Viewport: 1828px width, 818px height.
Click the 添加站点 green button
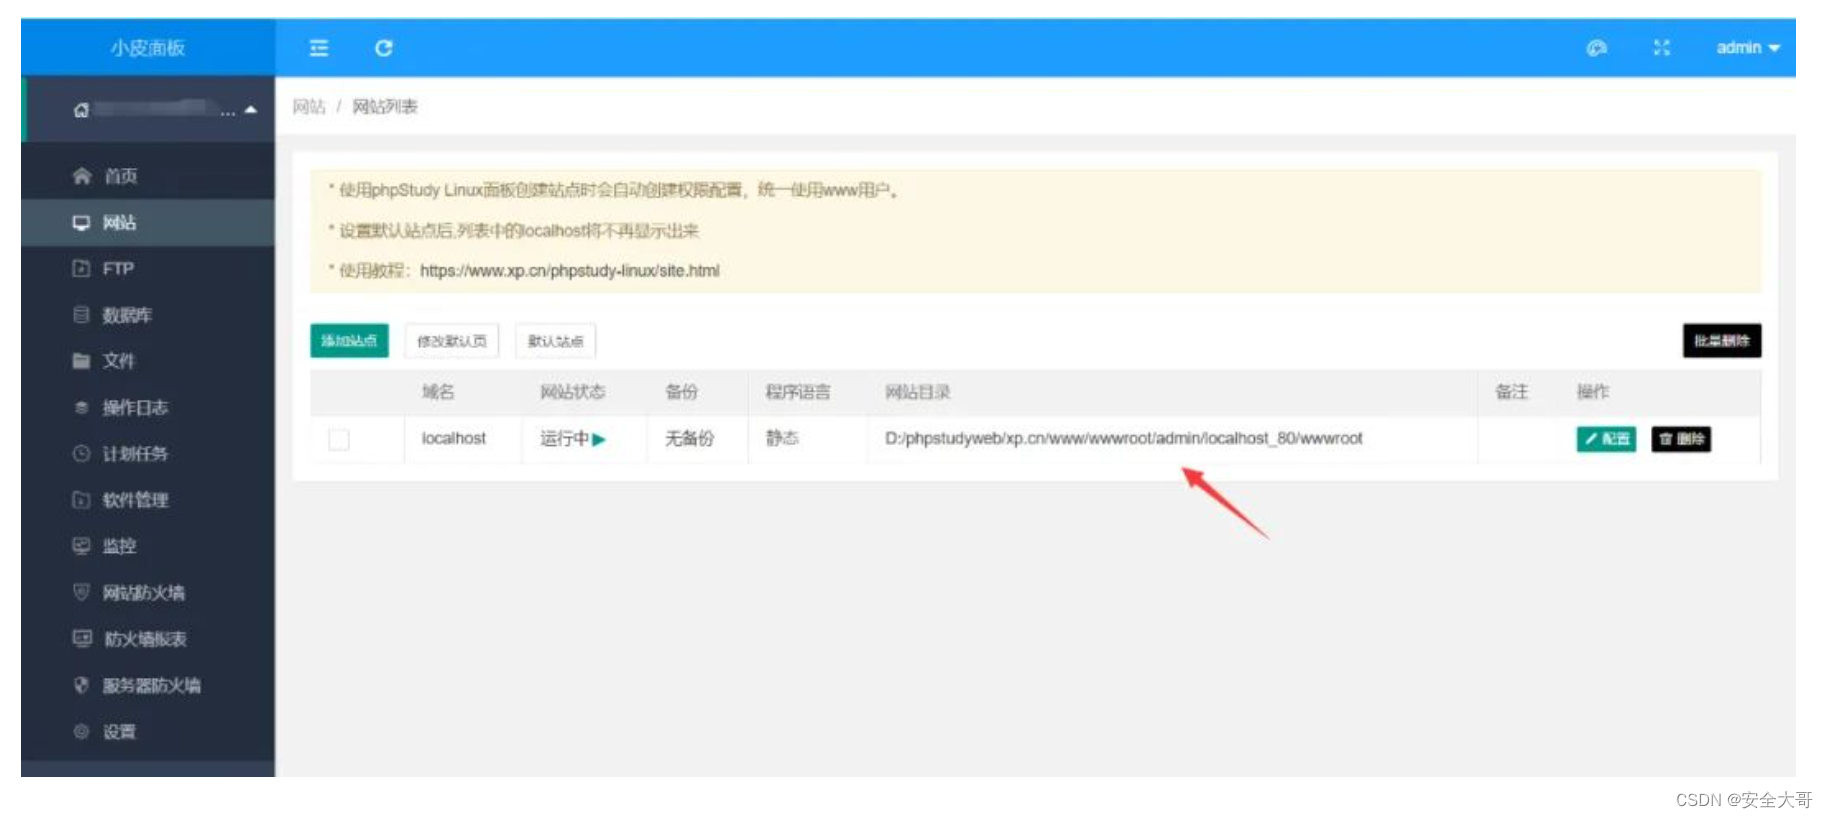pos(349,341)
